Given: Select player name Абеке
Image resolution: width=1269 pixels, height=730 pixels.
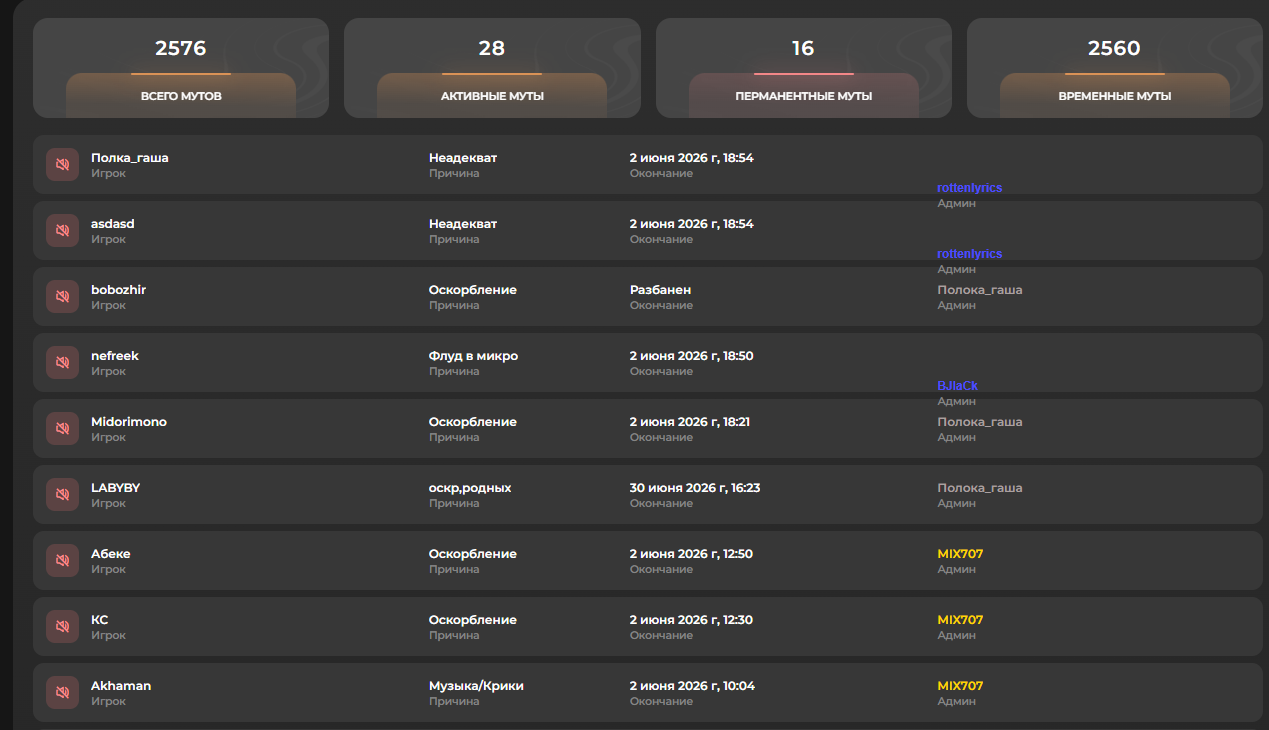Looking at the screenshot, I should coord(110,554).
